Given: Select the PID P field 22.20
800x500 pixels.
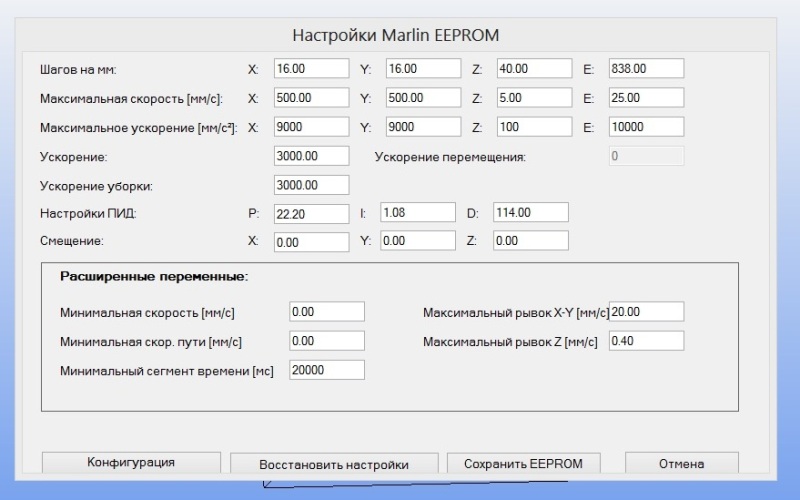Looking at the screenshot, I should click(x=311, y=214).
